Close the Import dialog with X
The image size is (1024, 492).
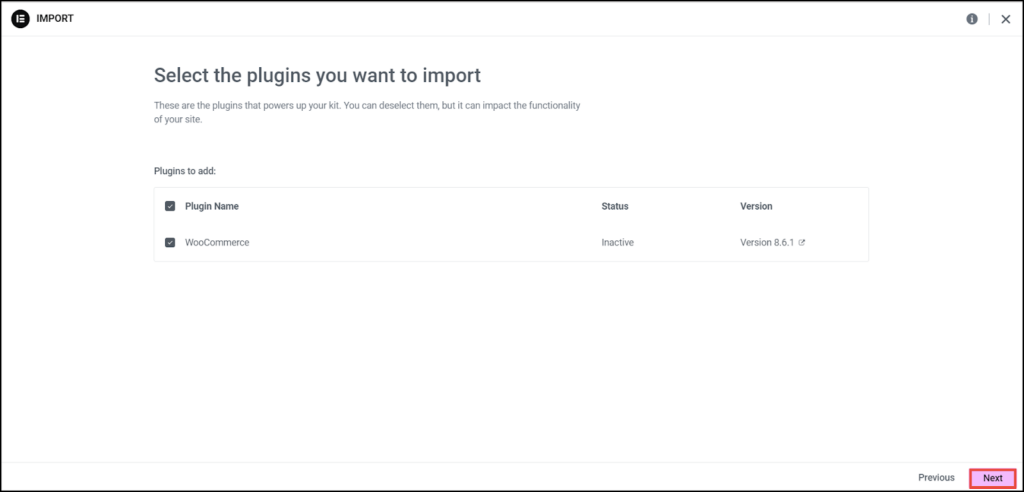coord(1006,20)
